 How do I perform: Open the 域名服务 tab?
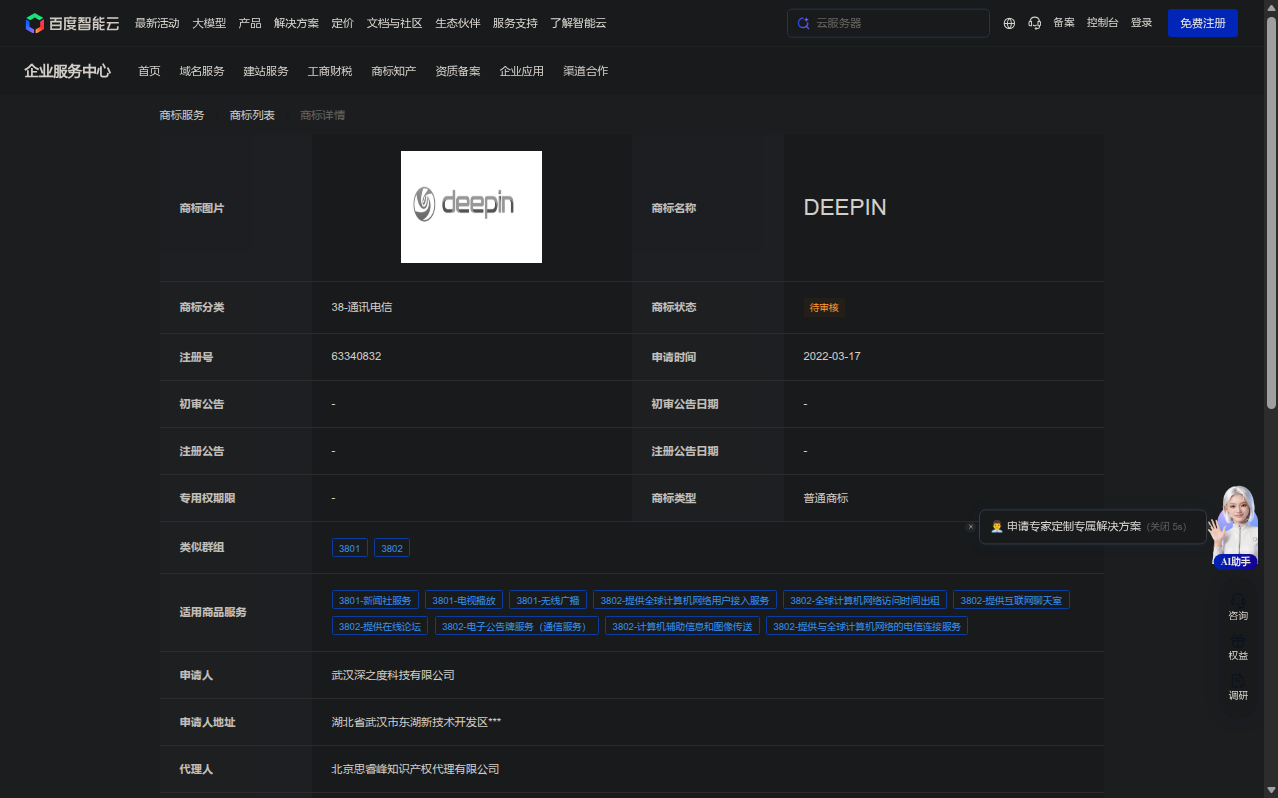pos(202,71)
